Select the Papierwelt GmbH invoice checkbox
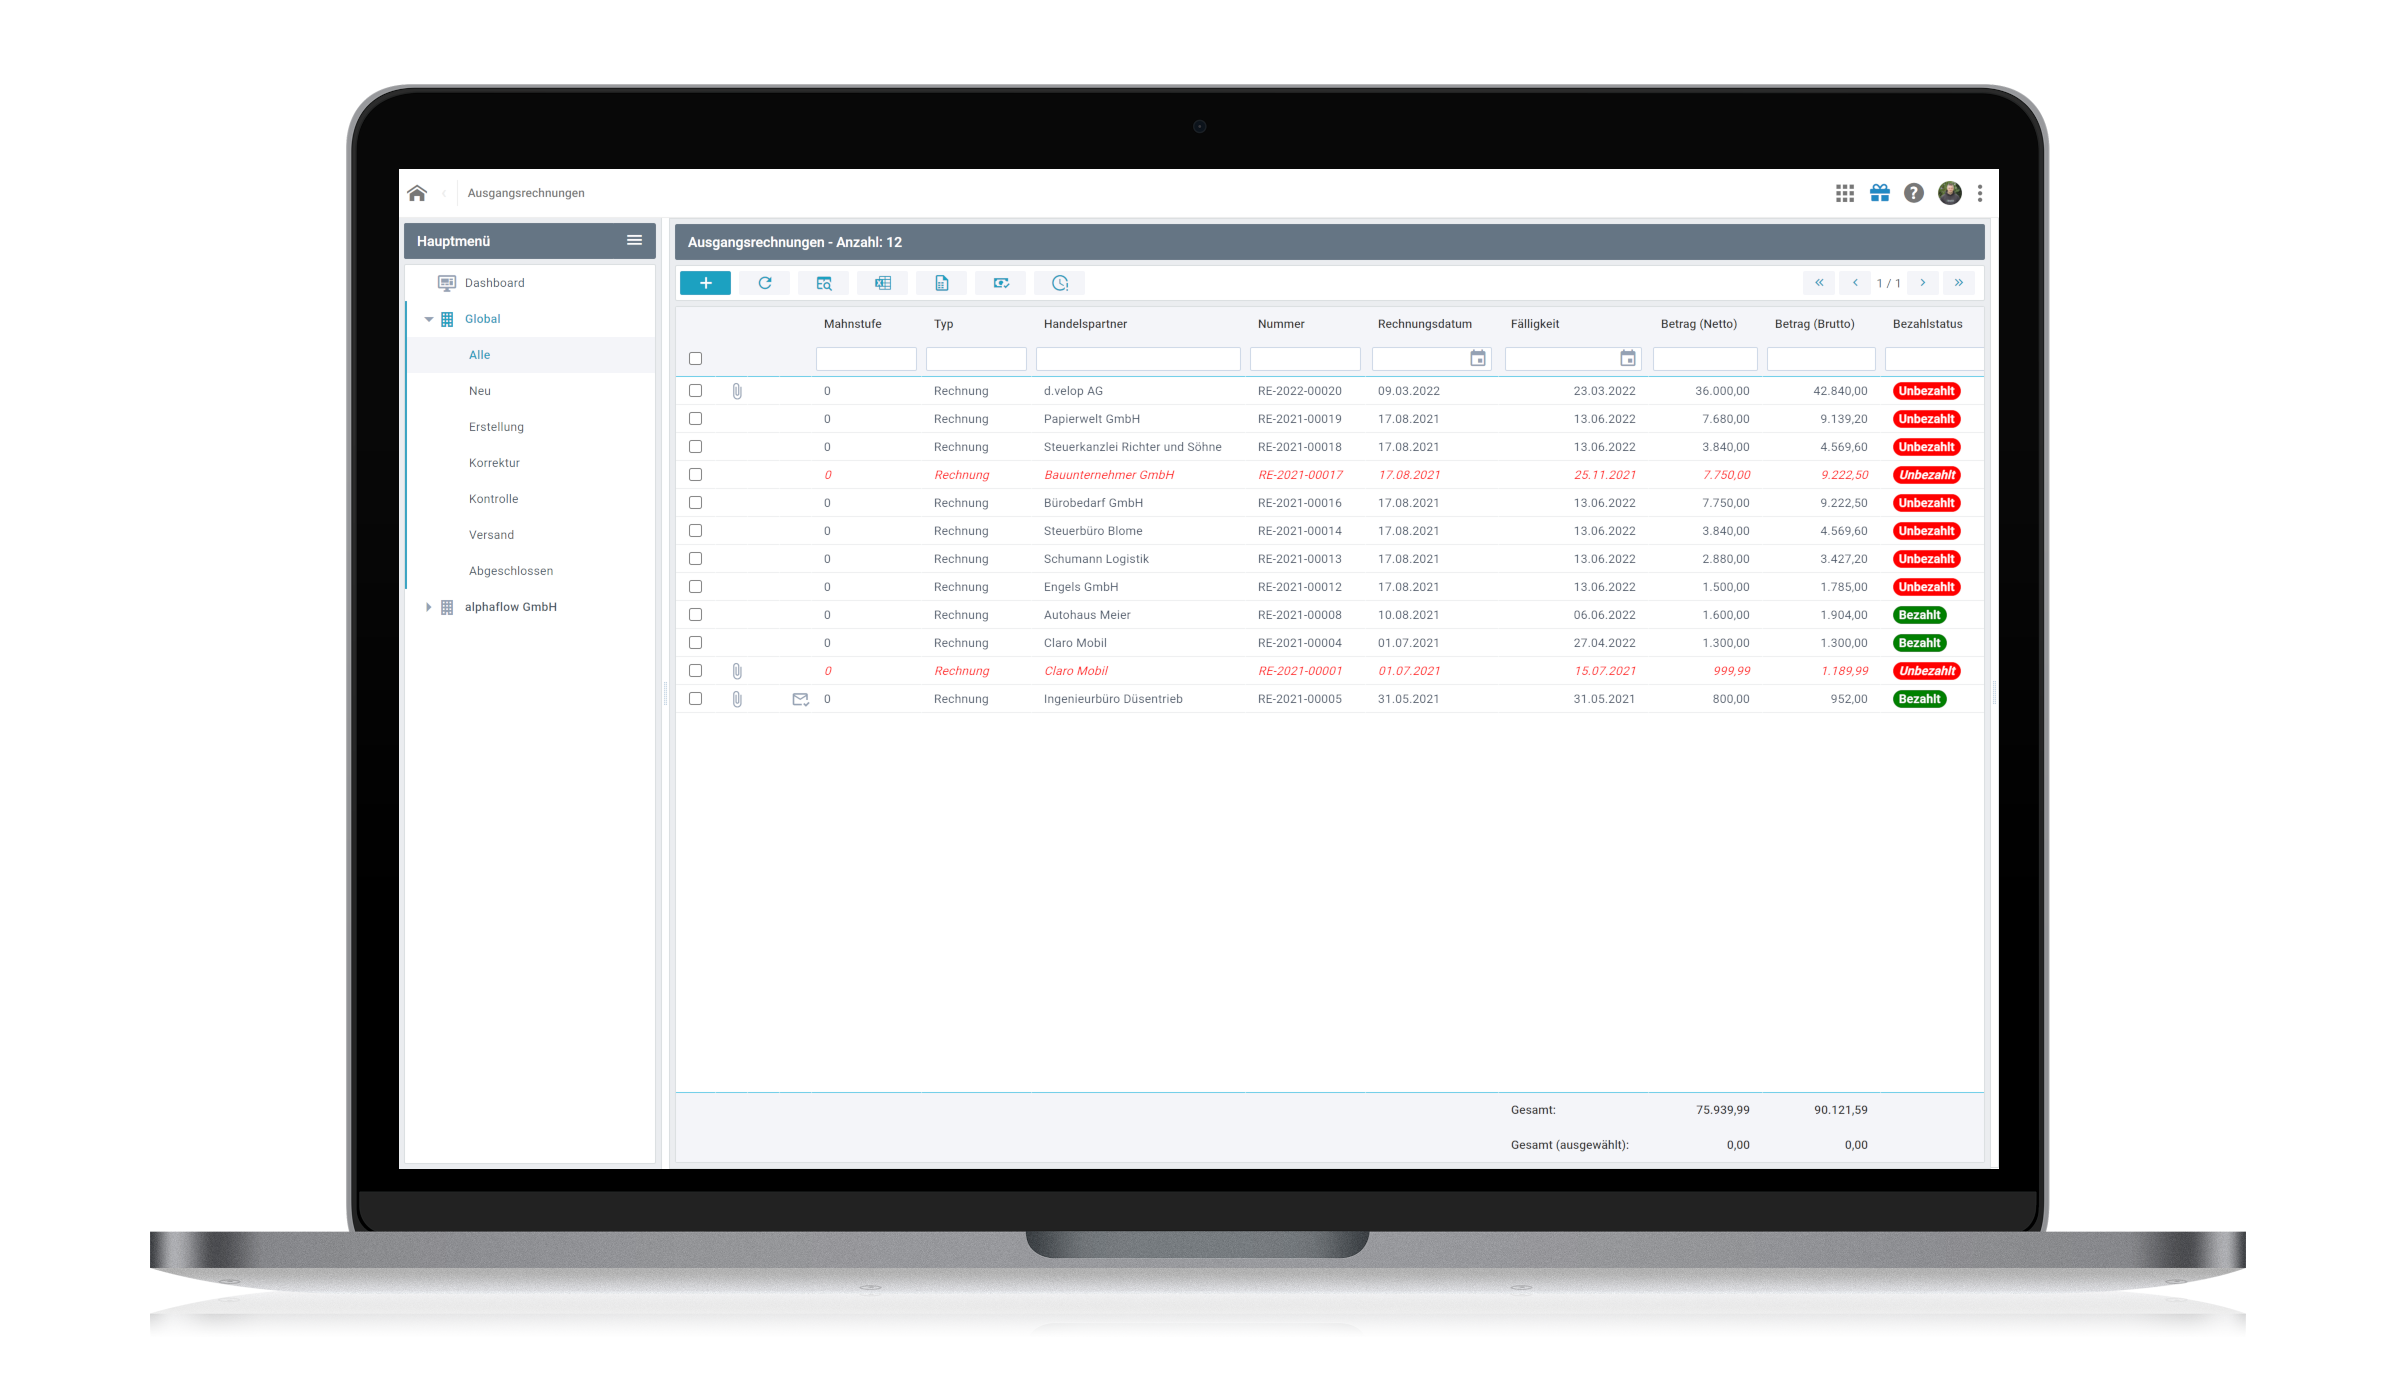 (696, 419)
